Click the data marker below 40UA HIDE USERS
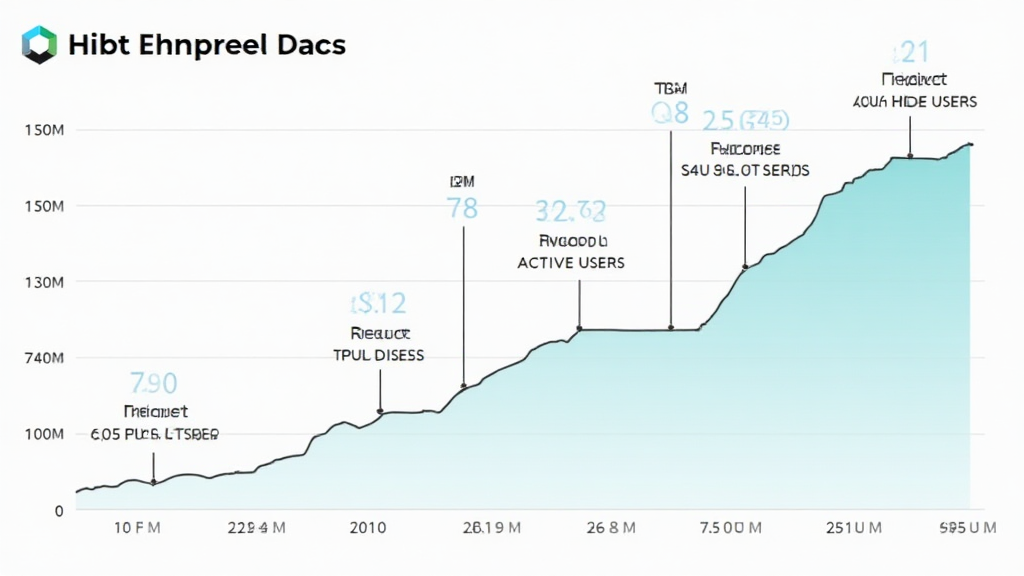Screen dimensions: 1024x576 910,157
